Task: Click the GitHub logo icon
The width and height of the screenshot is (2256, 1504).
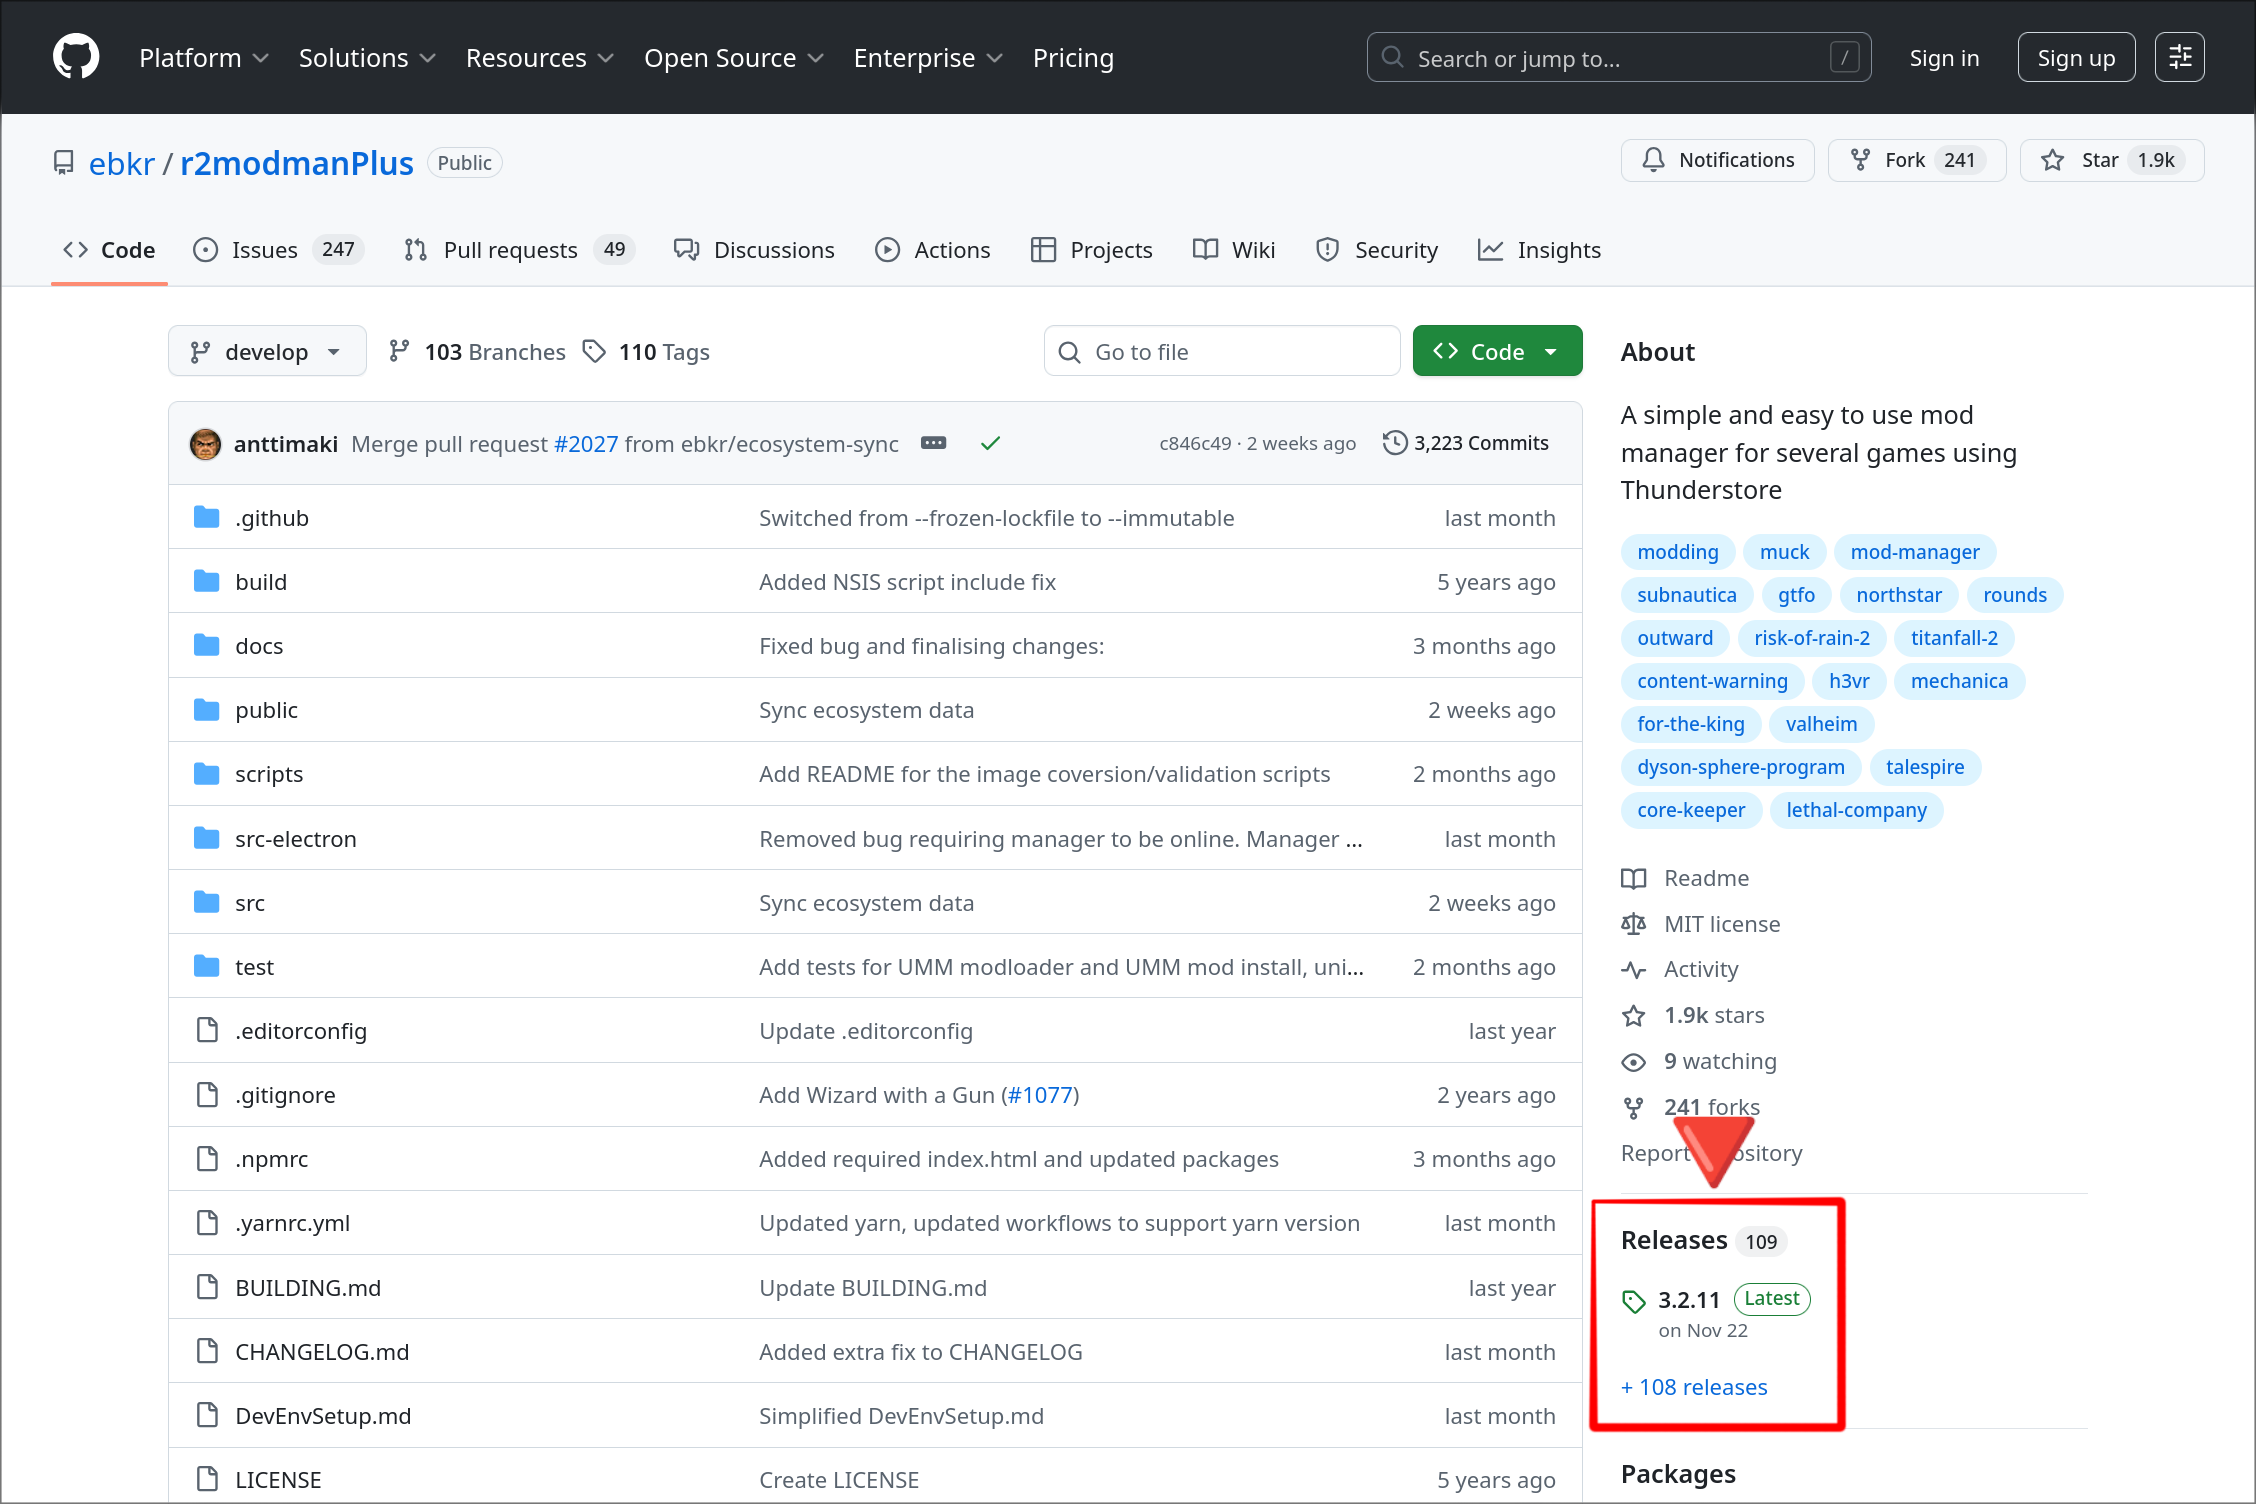Action: pyautogui.click(x=76, y=57)
